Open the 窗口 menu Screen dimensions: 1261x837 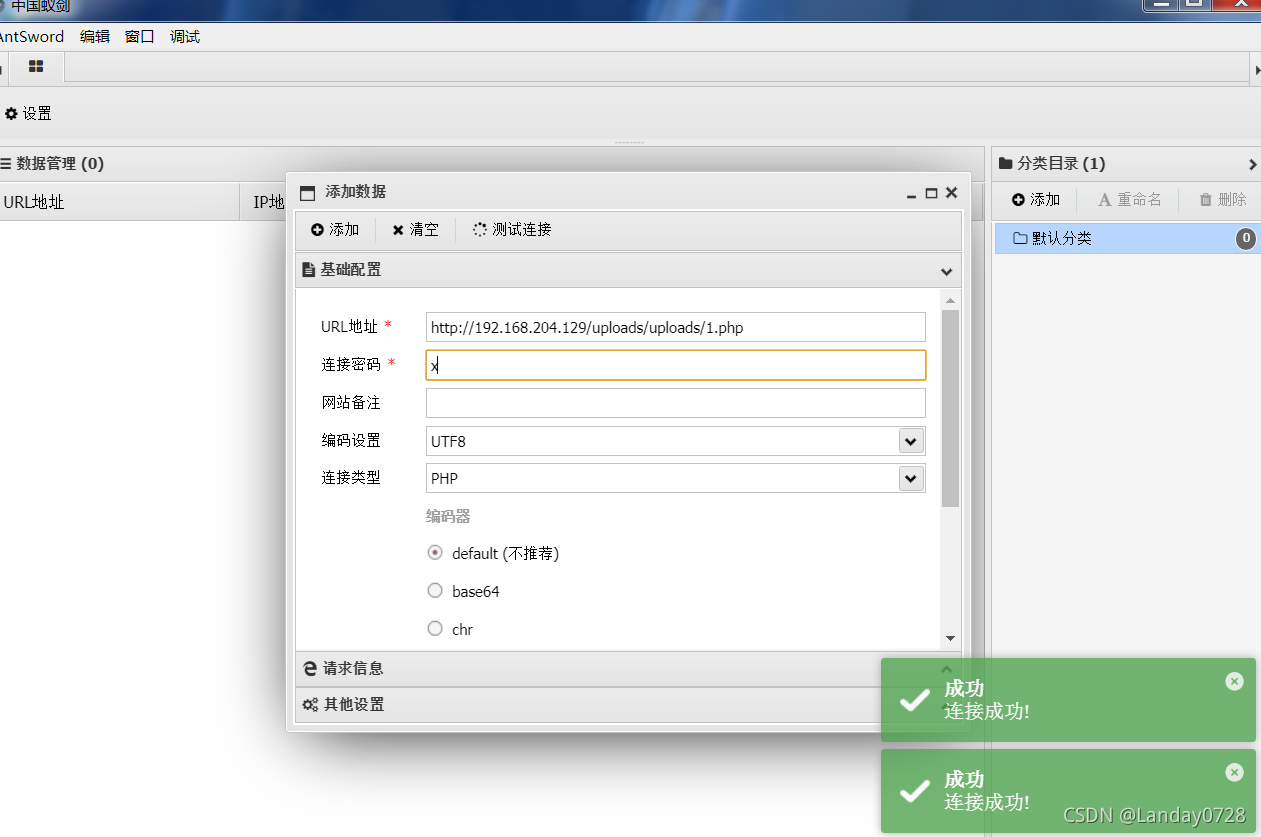(140, 37)
